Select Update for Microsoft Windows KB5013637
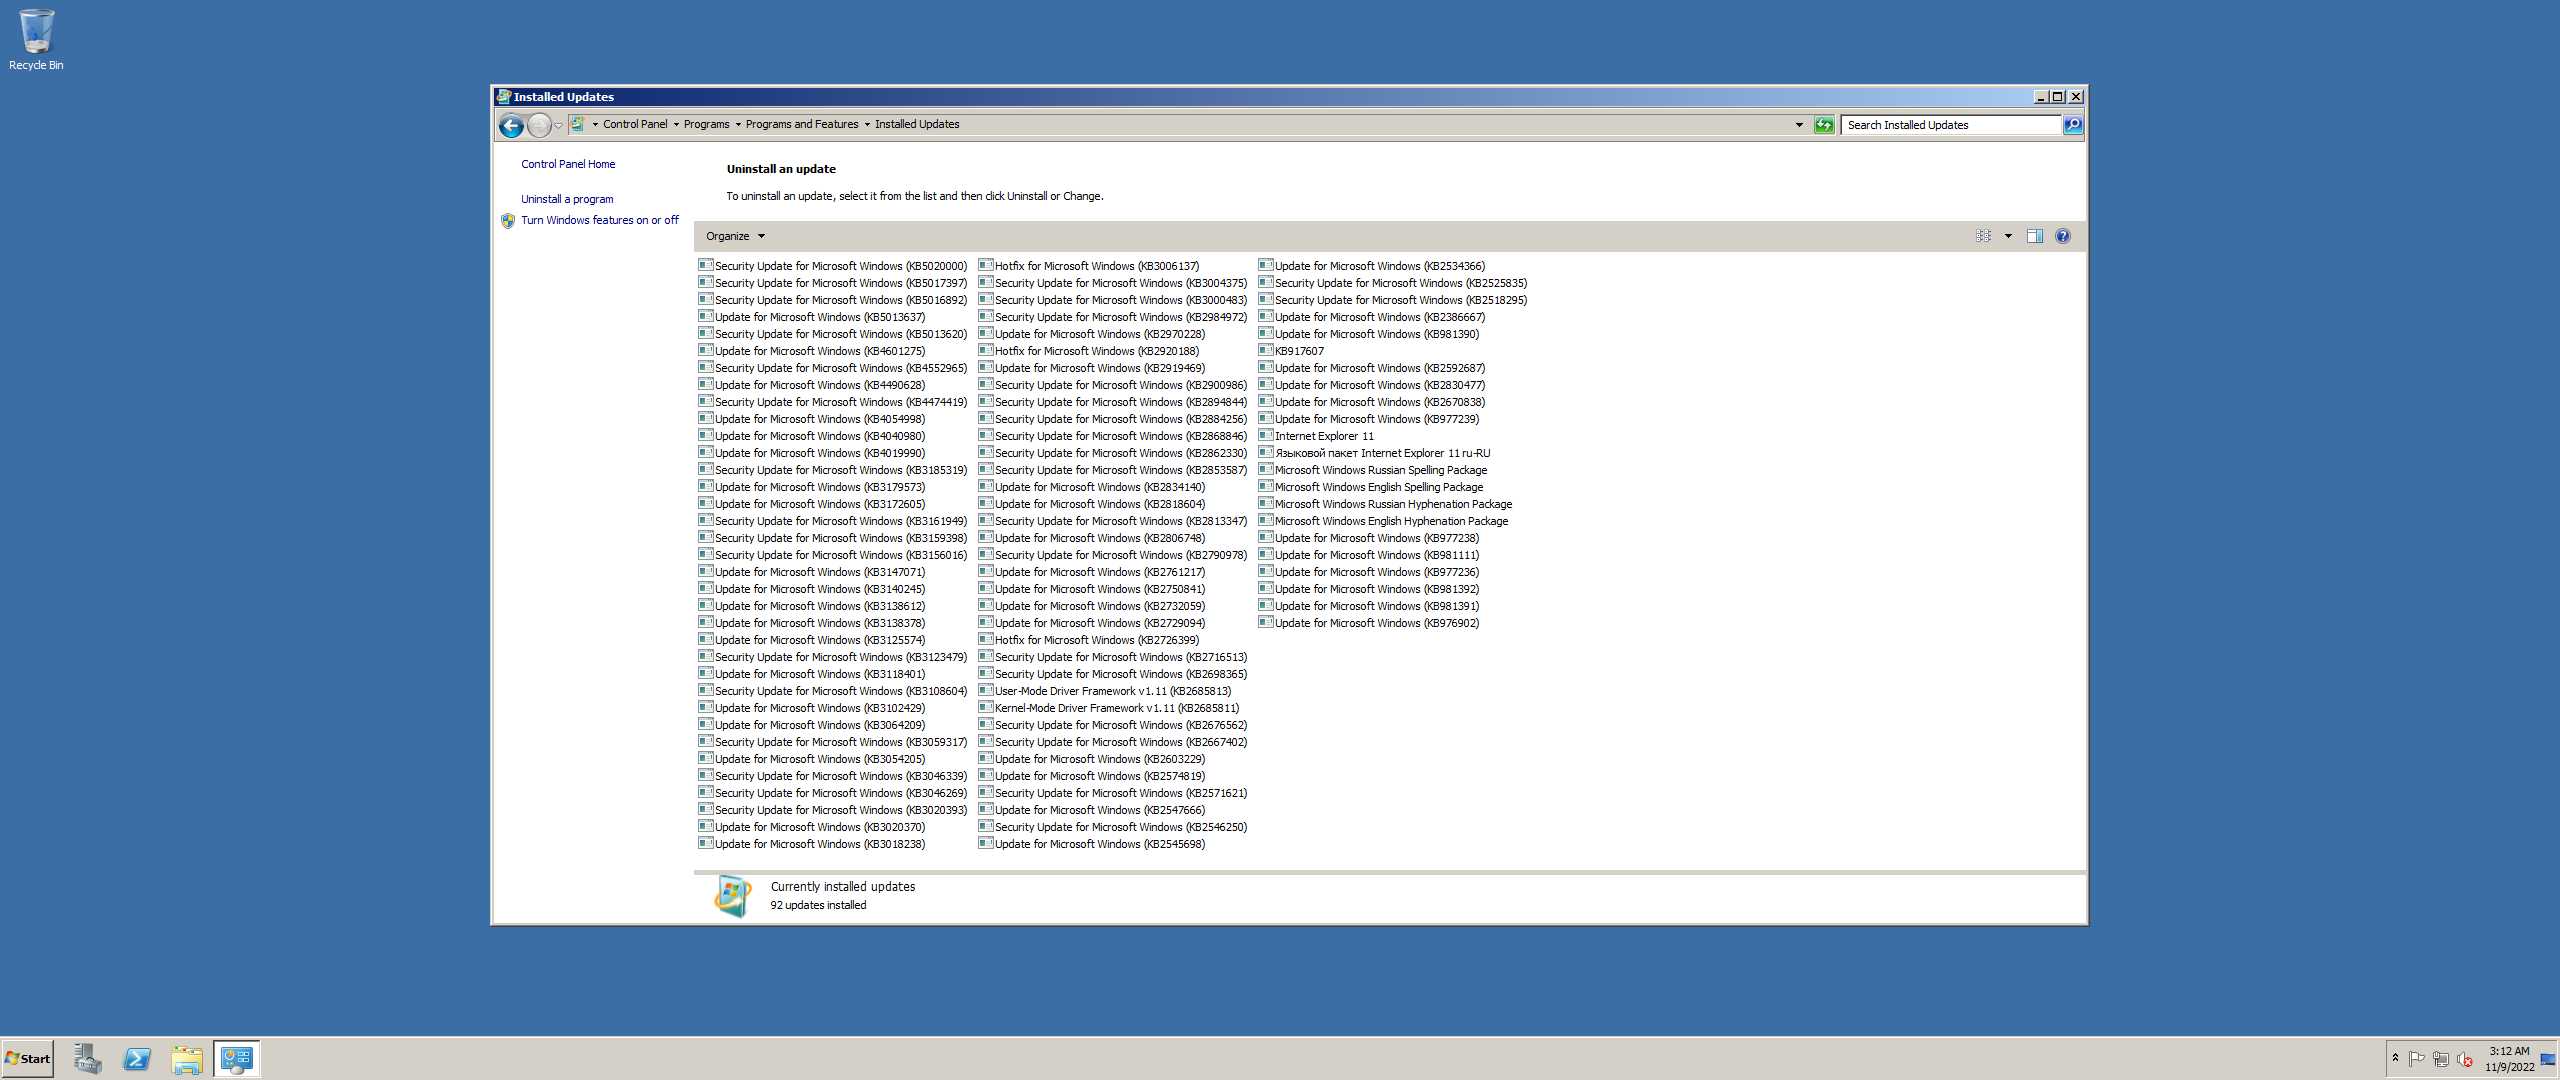2560x1080 pixels. (x=812, y=317)
